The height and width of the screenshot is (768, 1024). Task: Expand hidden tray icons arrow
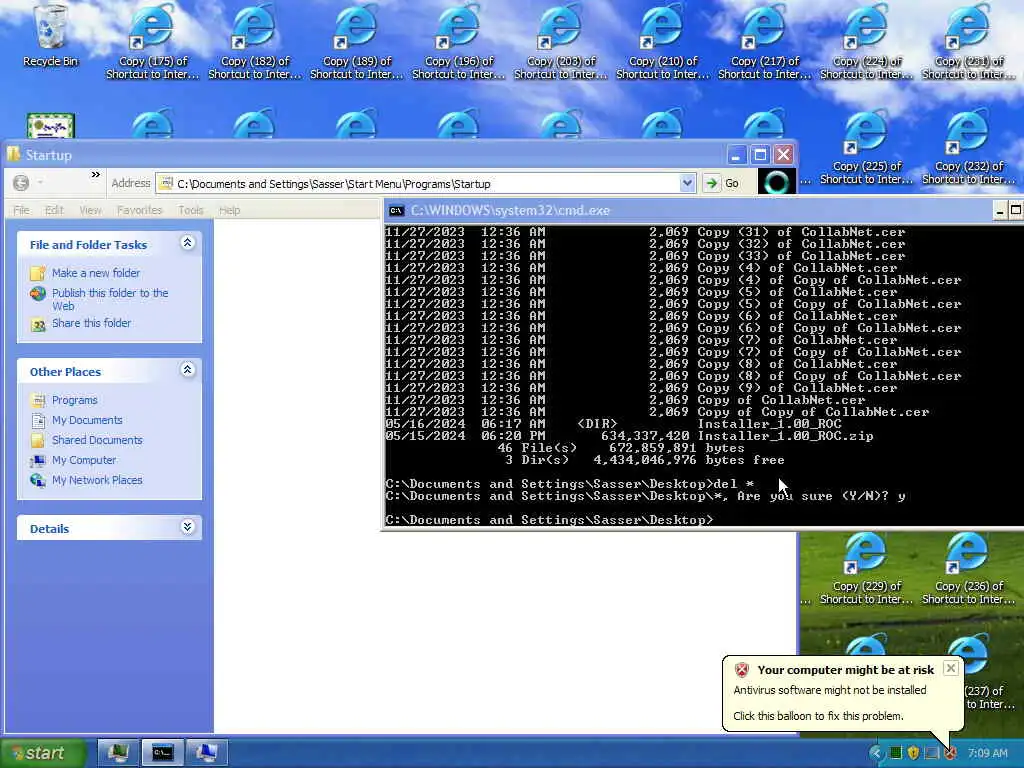pyautogui.click(x=876, y=753)
